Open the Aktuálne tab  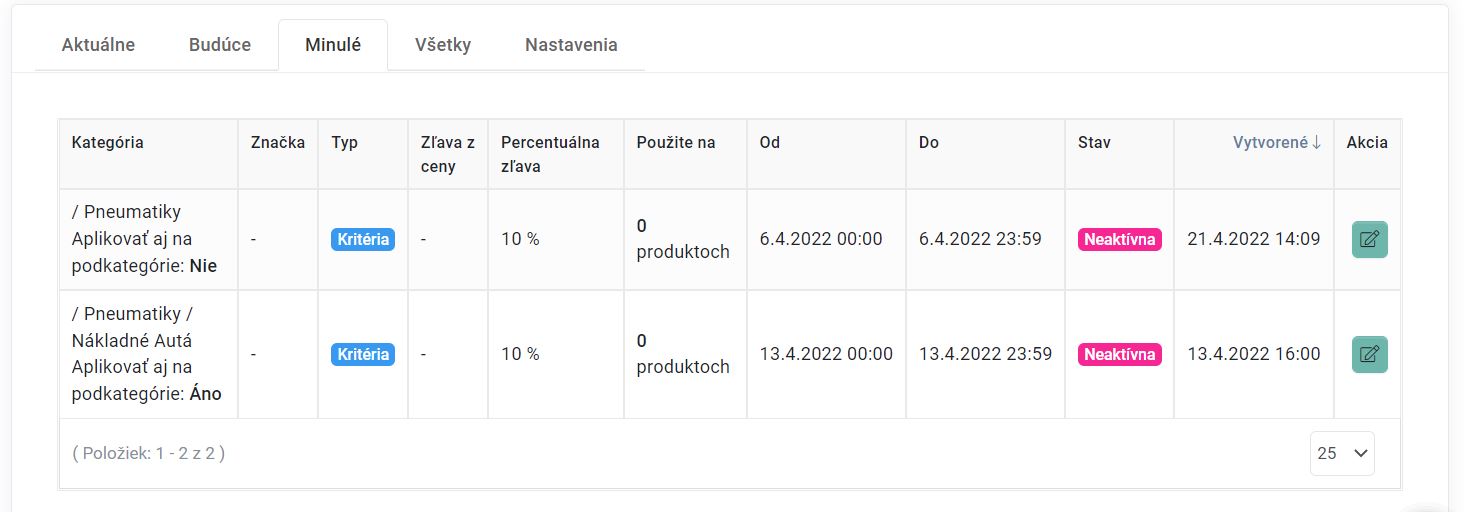pyautogui.click(x=98, y=45)
